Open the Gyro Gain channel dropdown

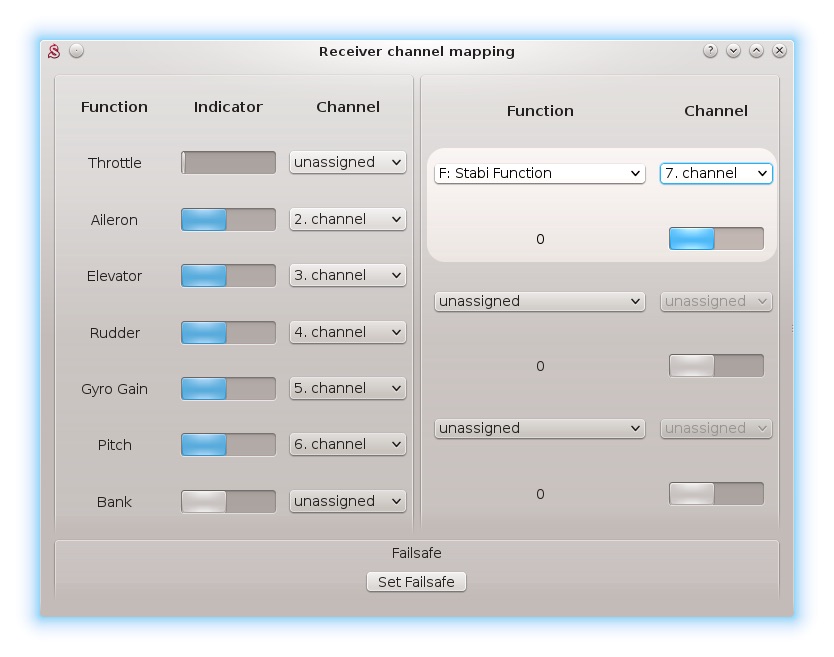pyautogui.click(x=347, y=388)
